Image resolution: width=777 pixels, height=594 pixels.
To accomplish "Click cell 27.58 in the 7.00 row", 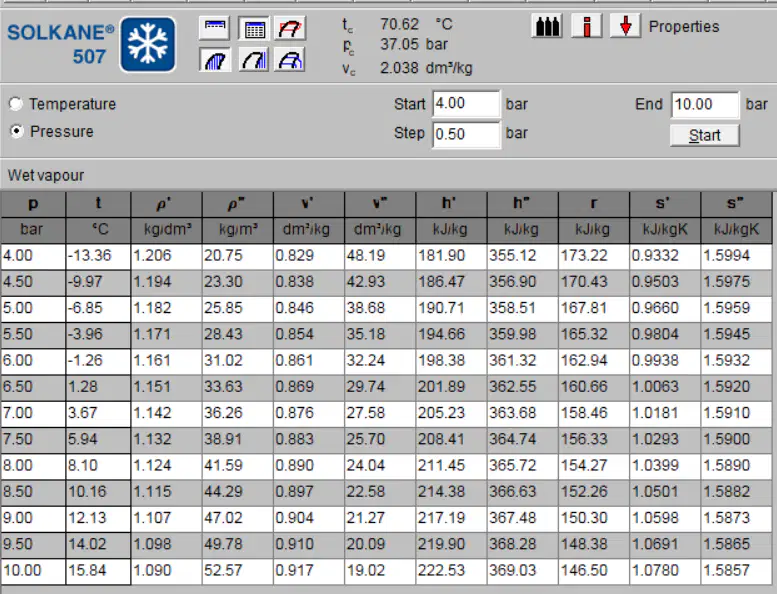I will point(380,413).
